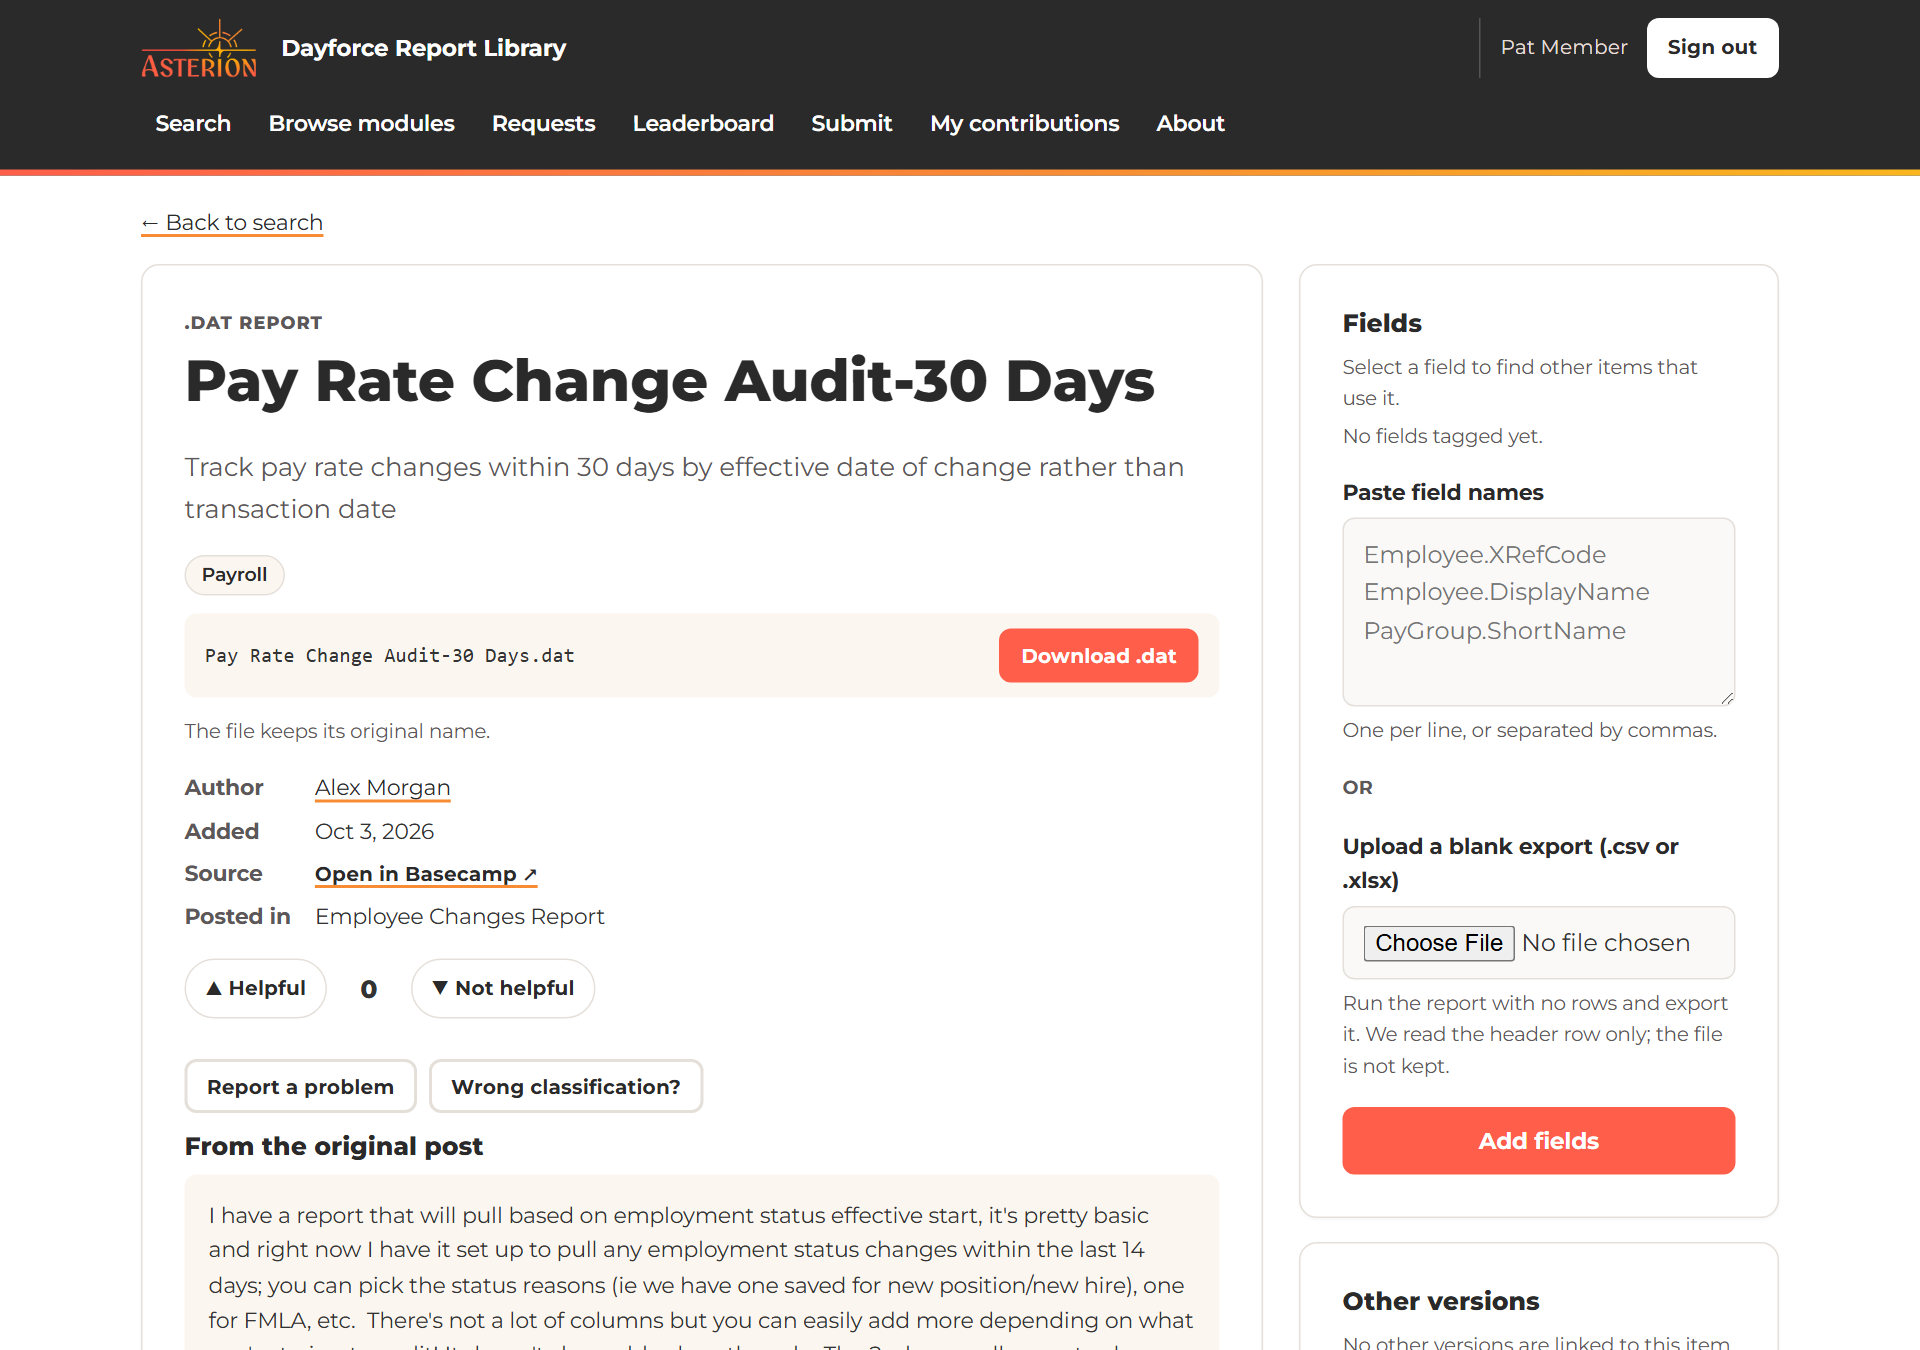The width and height of the screenshot is (1920, 1350).
Task: Go to Browse modules
Action: coord(361,123)
